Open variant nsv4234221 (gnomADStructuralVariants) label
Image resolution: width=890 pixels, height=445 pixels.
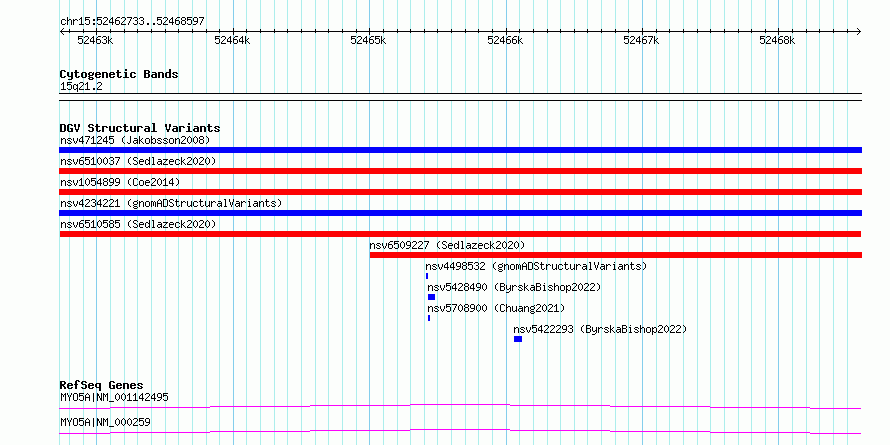pyautogui.click(x=171, y=203)
